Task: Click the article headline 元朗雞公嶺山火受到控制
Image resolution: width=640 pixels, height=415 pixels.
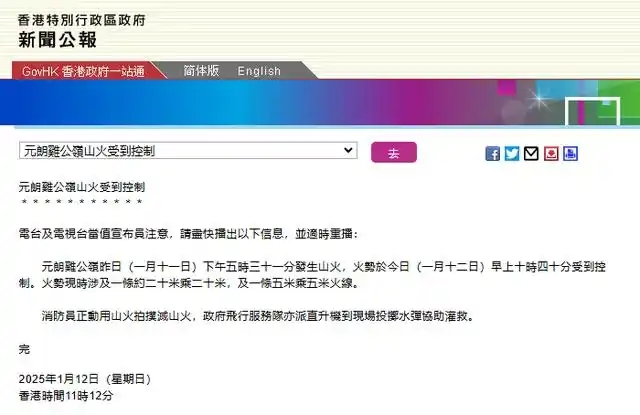Action: click(82, 187)
